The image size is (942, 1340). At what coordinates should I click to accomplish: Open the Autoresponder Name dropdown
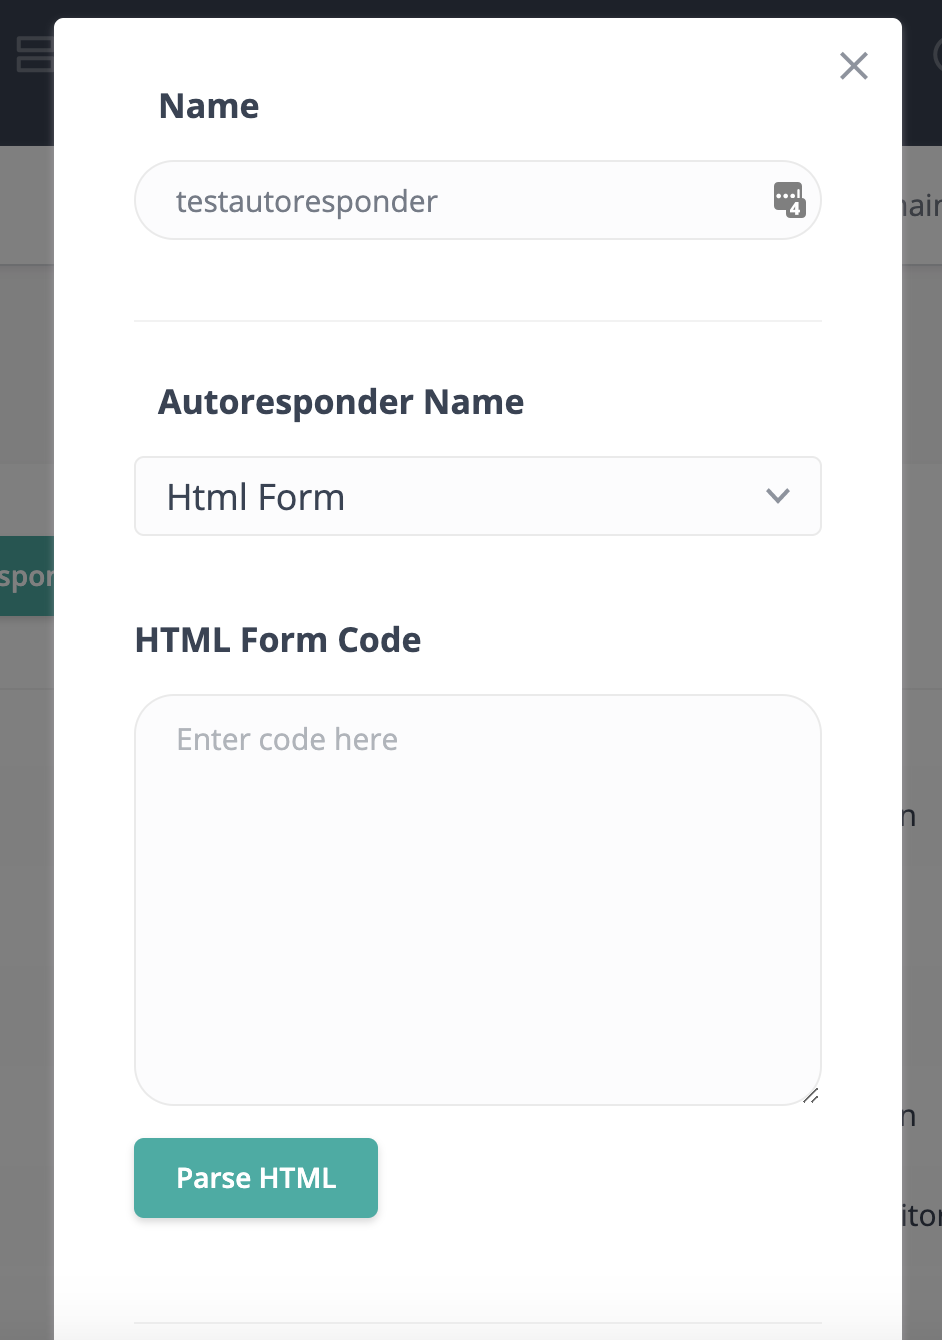pos(477,496)
